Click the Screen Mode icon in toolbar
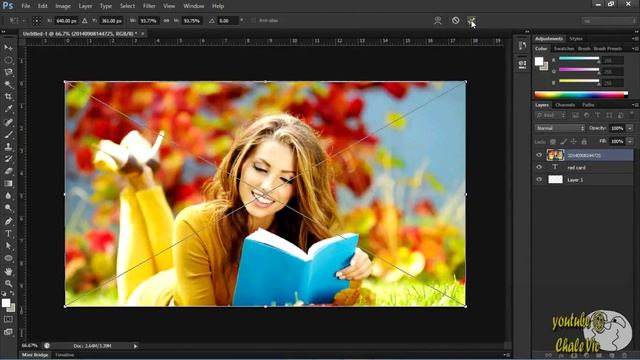This screenshot has width=640, height=360. tap(8, 332)
